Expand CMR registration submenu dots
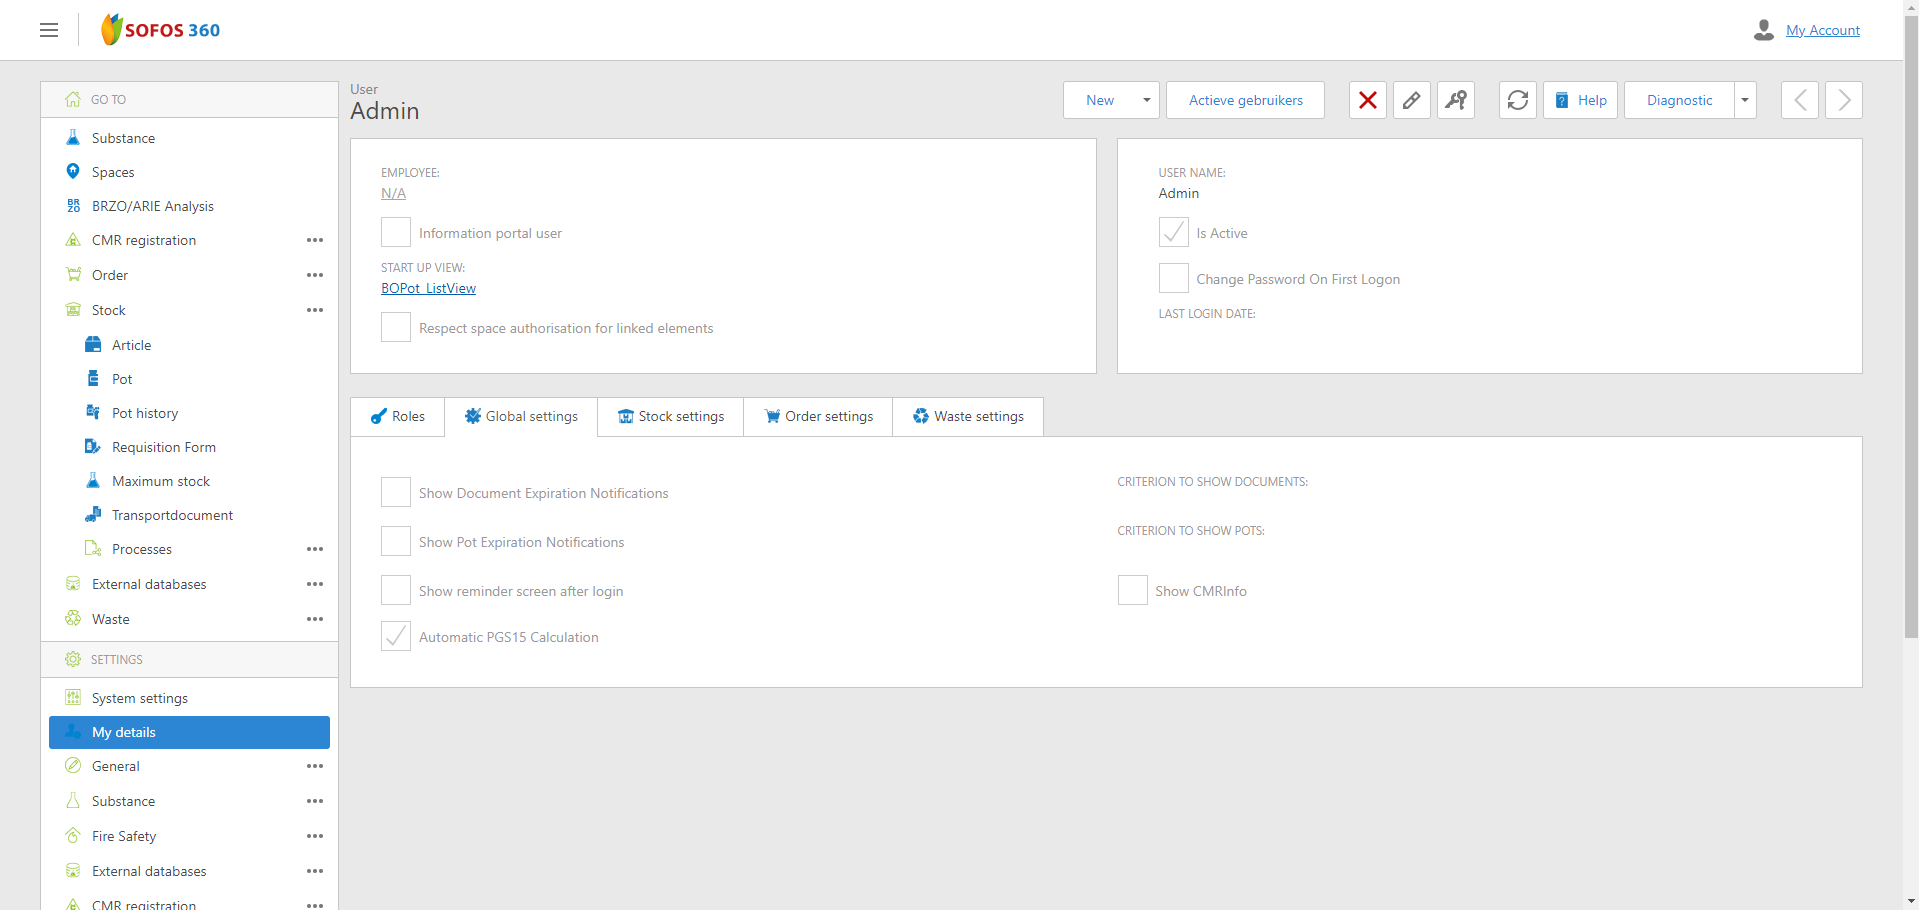1919x910 pixels. click(x=315, y=240)
